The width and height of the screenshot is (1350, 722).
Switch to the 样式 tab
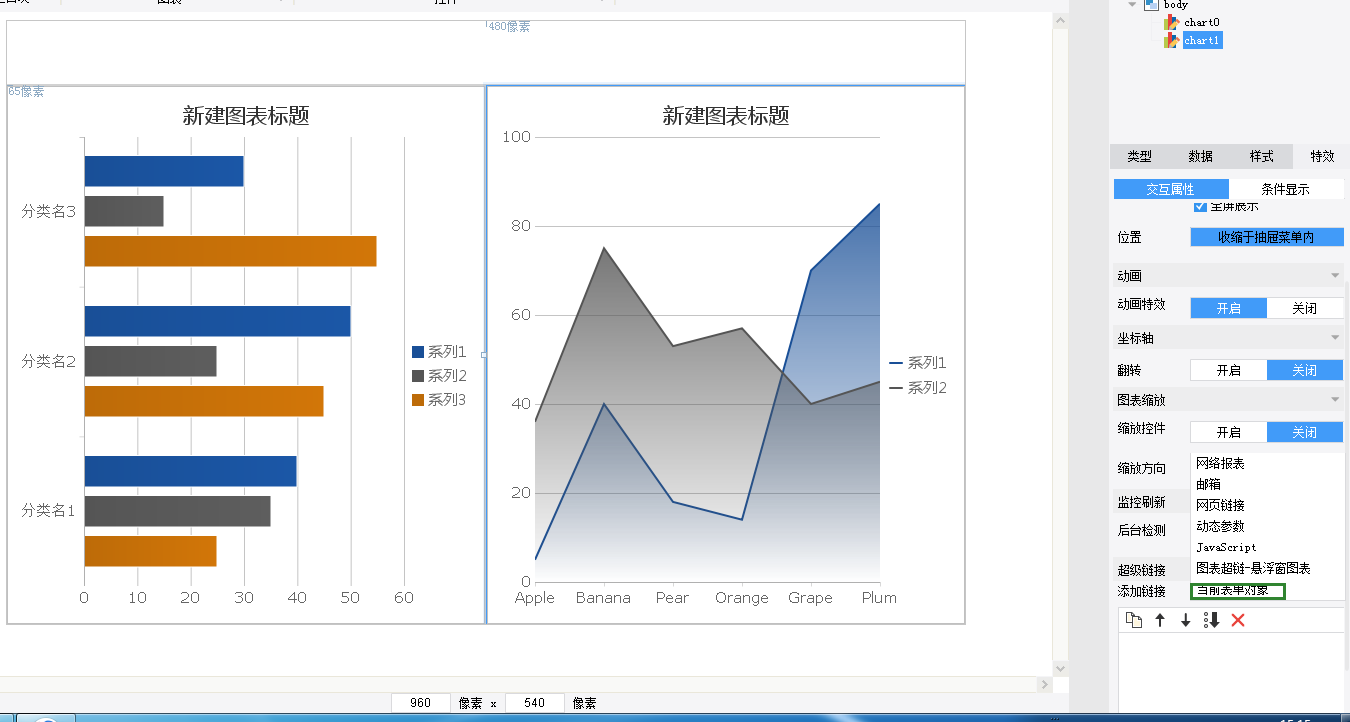[1262, 156]
